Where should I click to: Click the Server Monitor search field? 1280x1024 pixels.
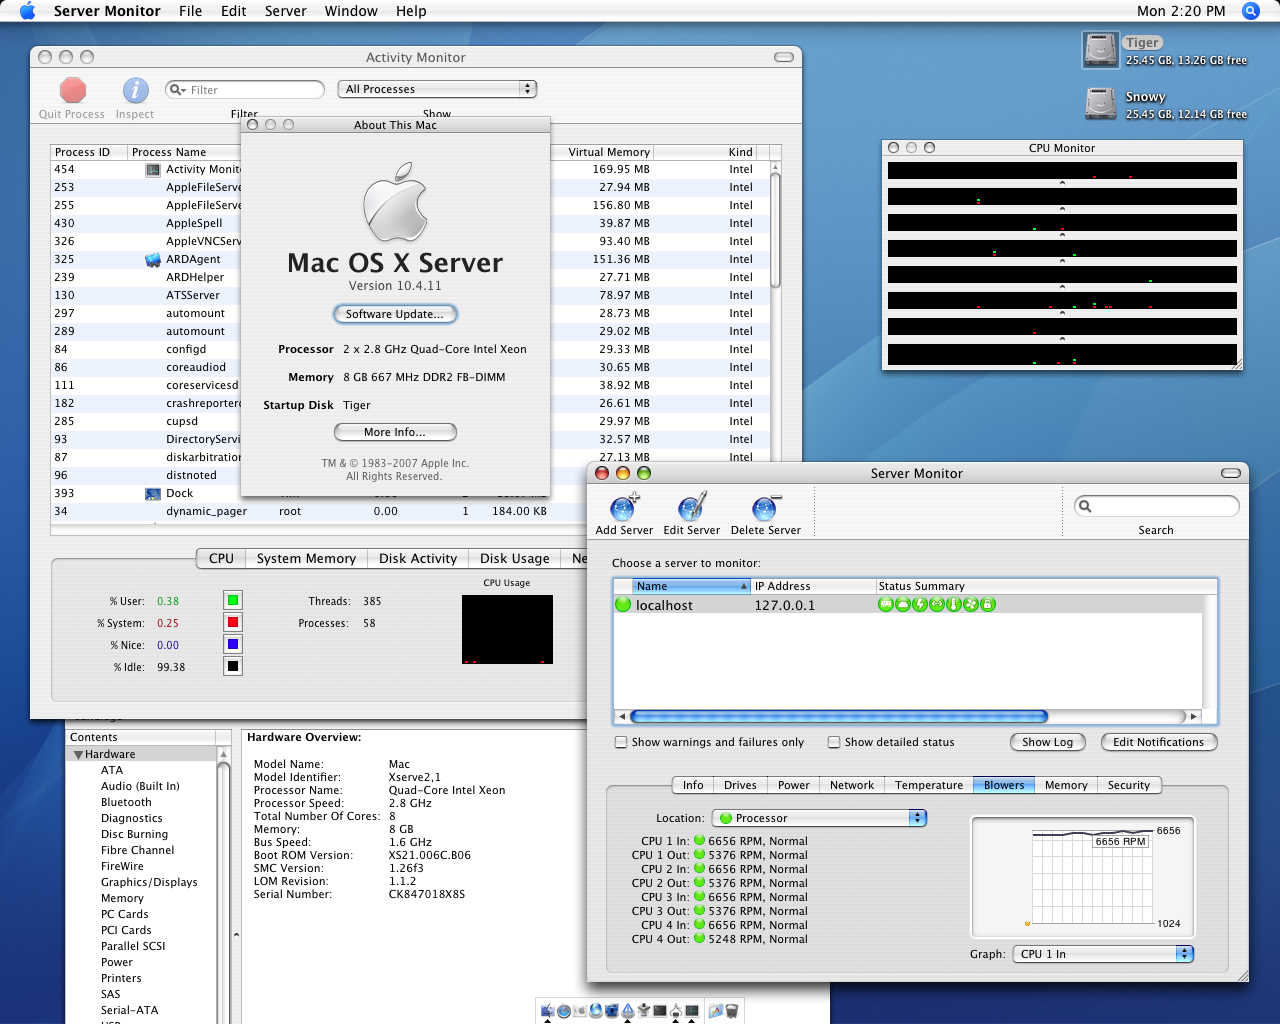click(x=1156, y=506)
